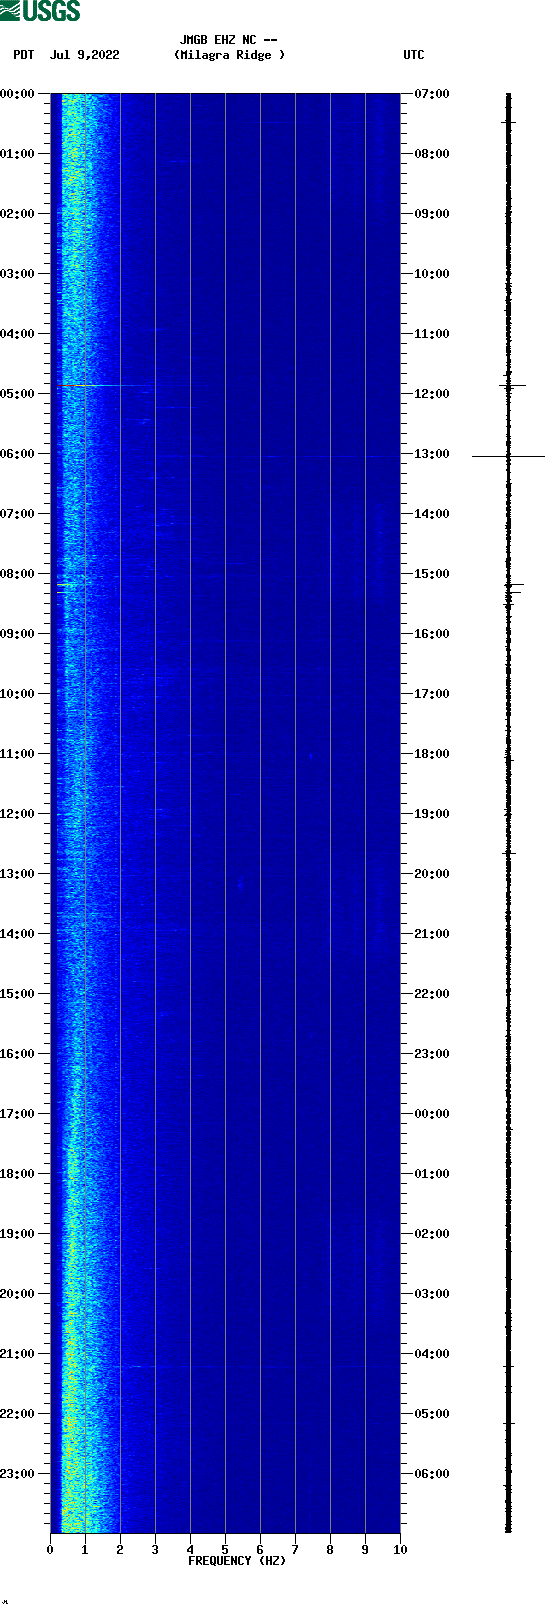Viewport: 552px width, 1613px height.
Task: Select the station title 'JMGB EHZ NC --'
Action: pyautogui.click(x=228, y=40)
